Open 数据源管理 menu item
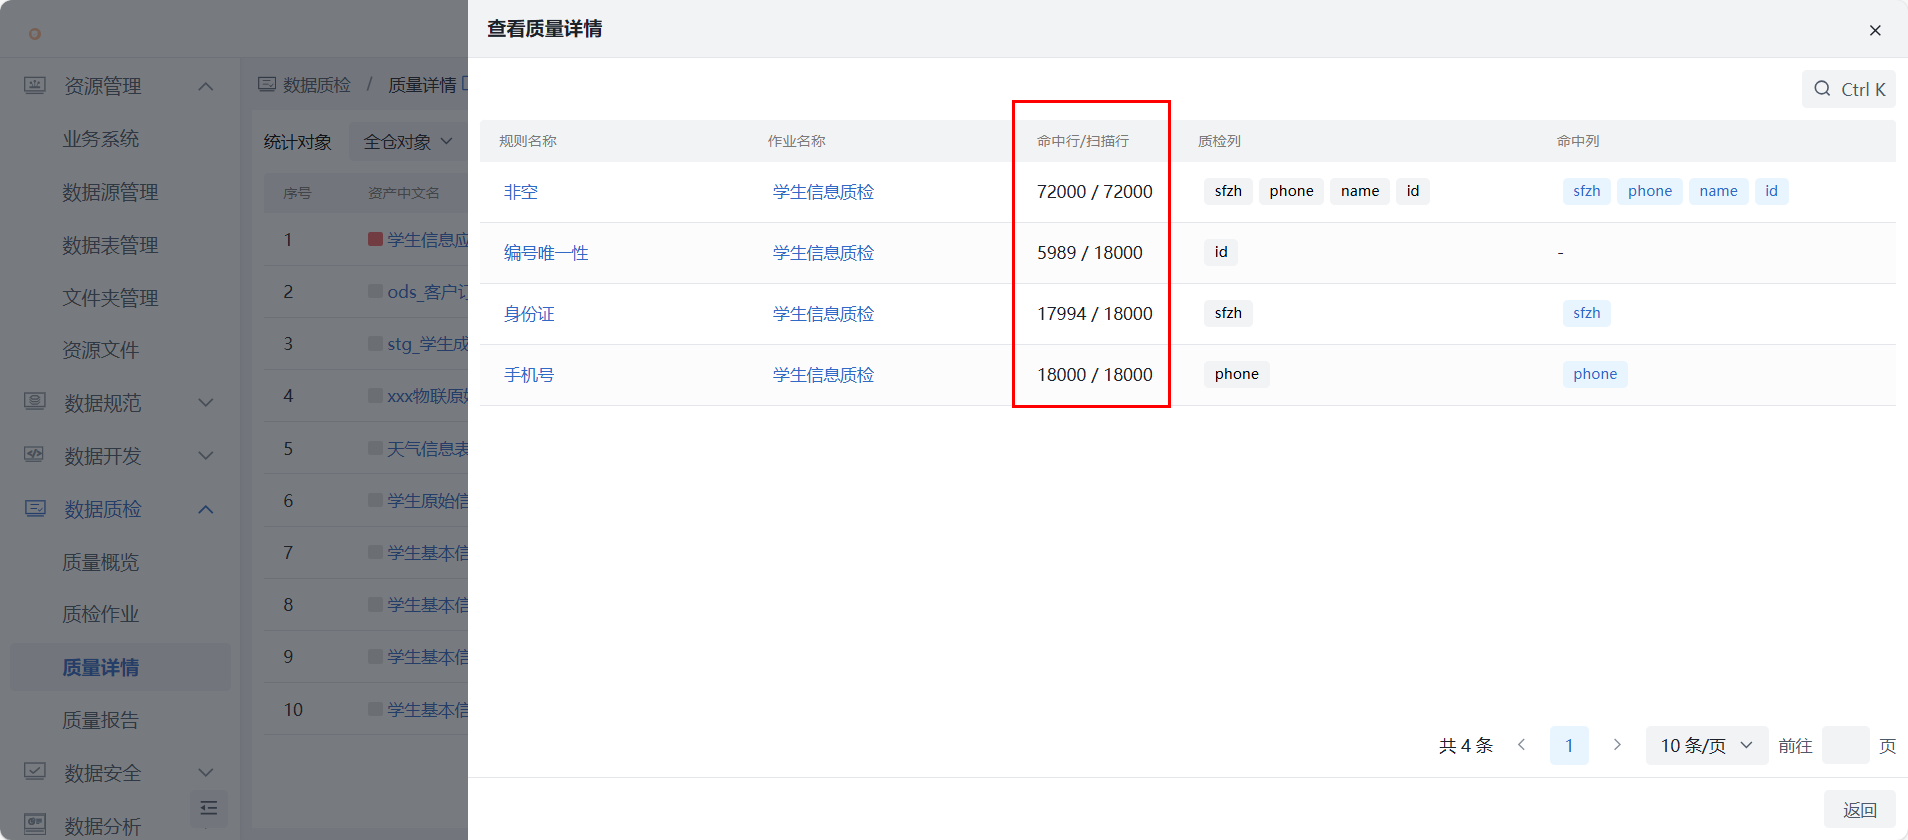This screenshot has height=840, width=1908. pyautogui.click(x=110, y=192)
